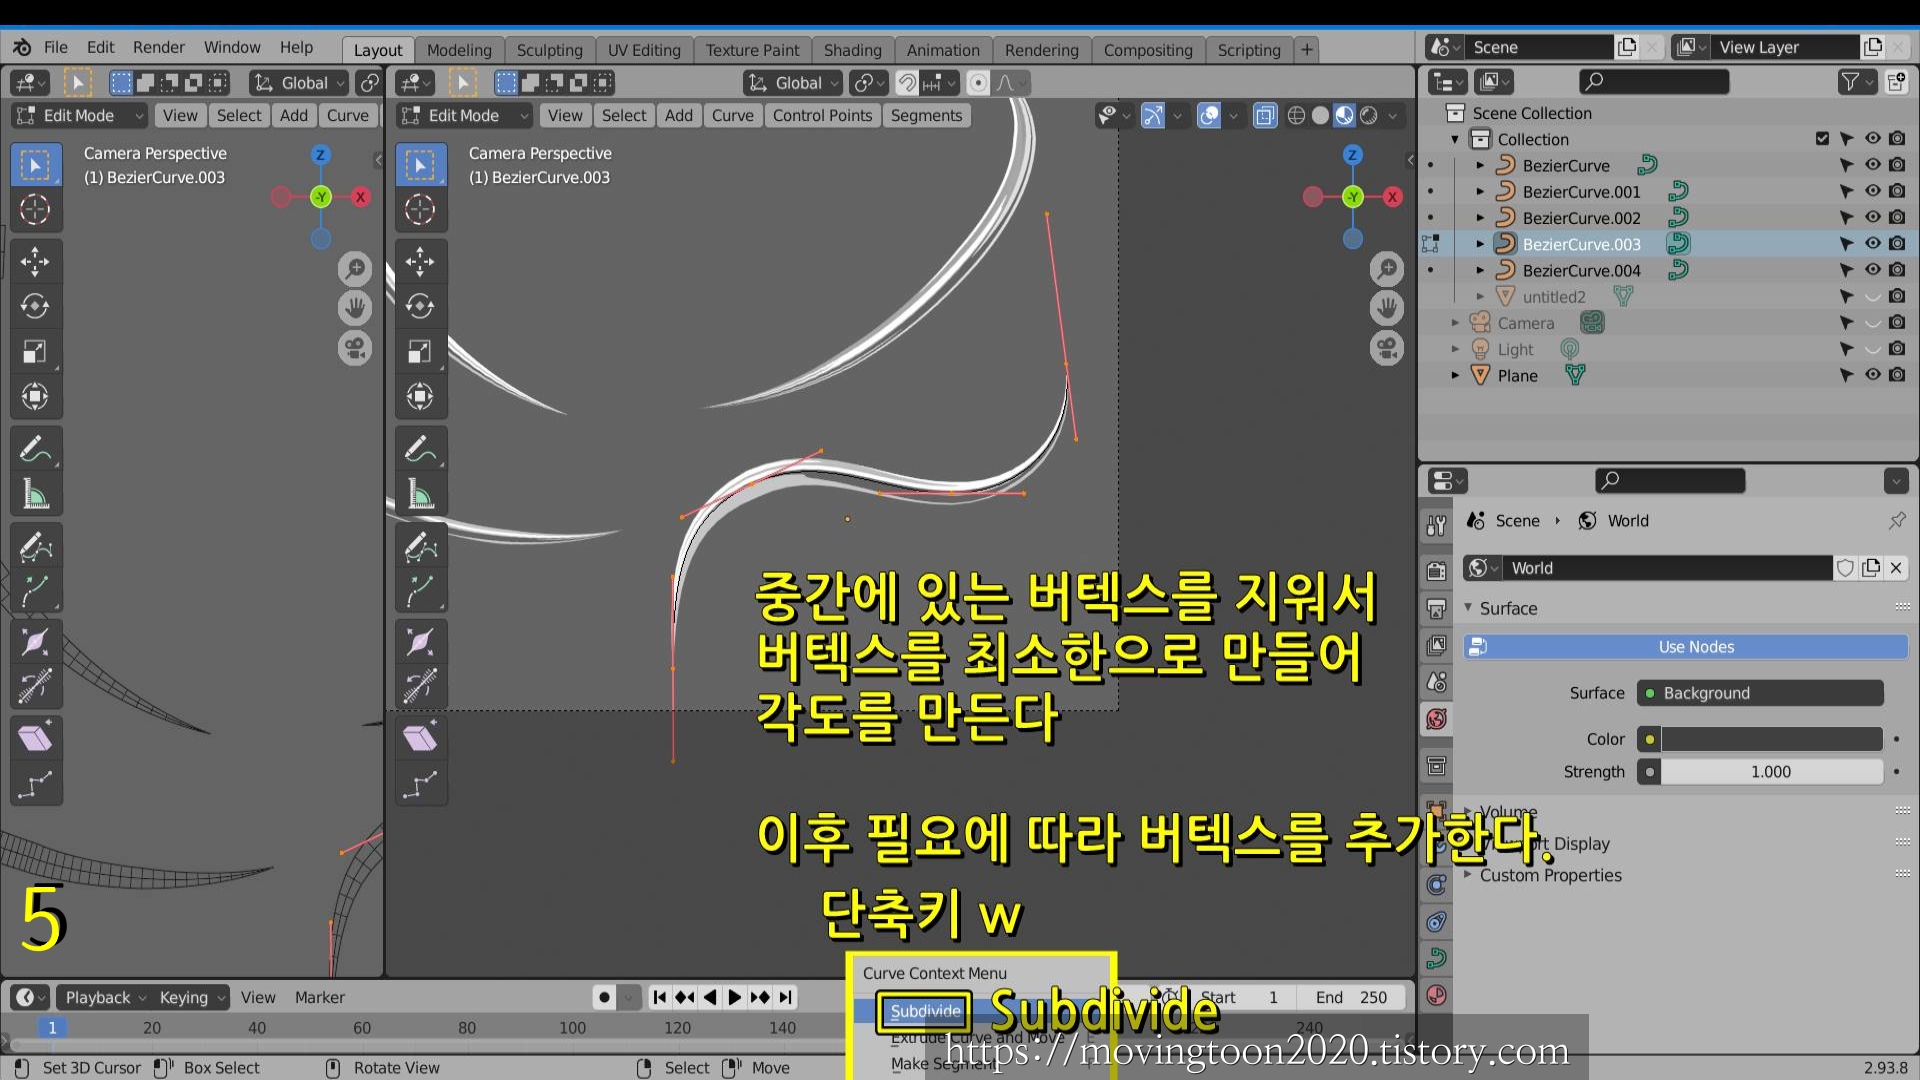The height and width of the screenshot is (1080, 1920).
Task: Select the Randomize tool in middle viewport
Action: click(420, 784)
